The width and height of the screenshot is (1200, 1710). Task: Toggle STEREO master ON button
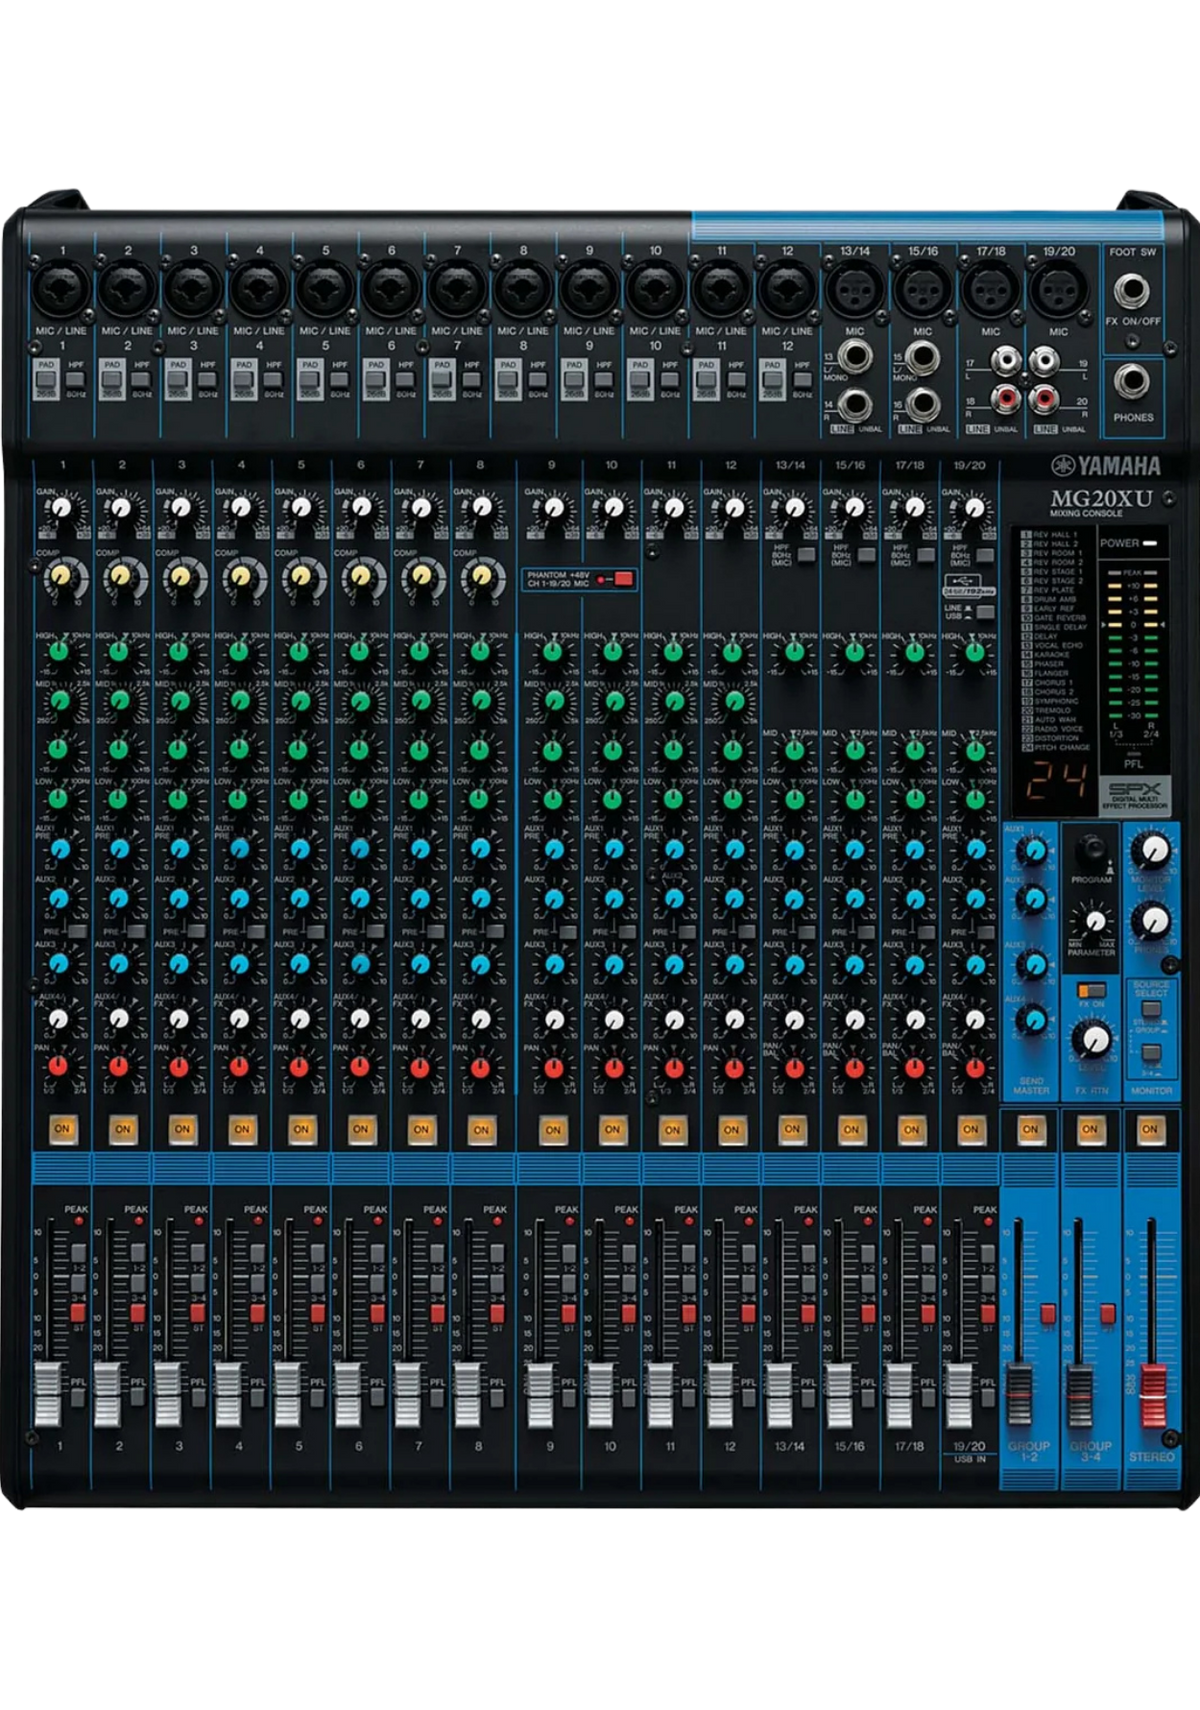point(1150,1129)
